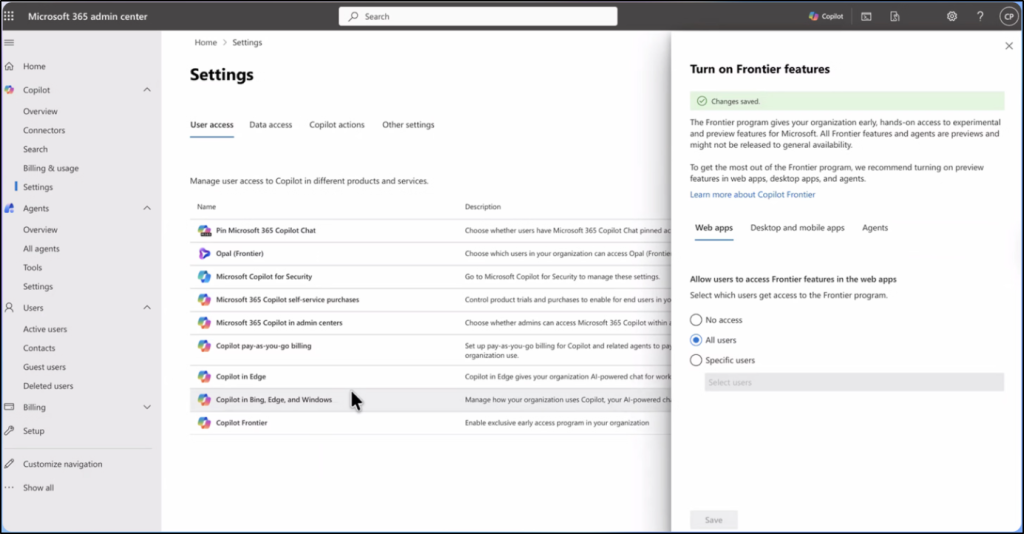The width and height of the screenshot is (1024, 534).
Task: Open Billing & usage under Copilot
Action: pos(51,168)
